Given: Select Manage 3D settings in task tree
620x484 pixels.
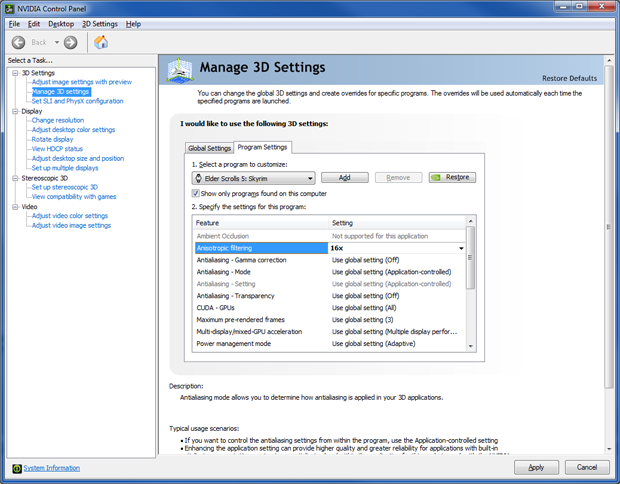Looking at the screenshot, I should [61, 92].
